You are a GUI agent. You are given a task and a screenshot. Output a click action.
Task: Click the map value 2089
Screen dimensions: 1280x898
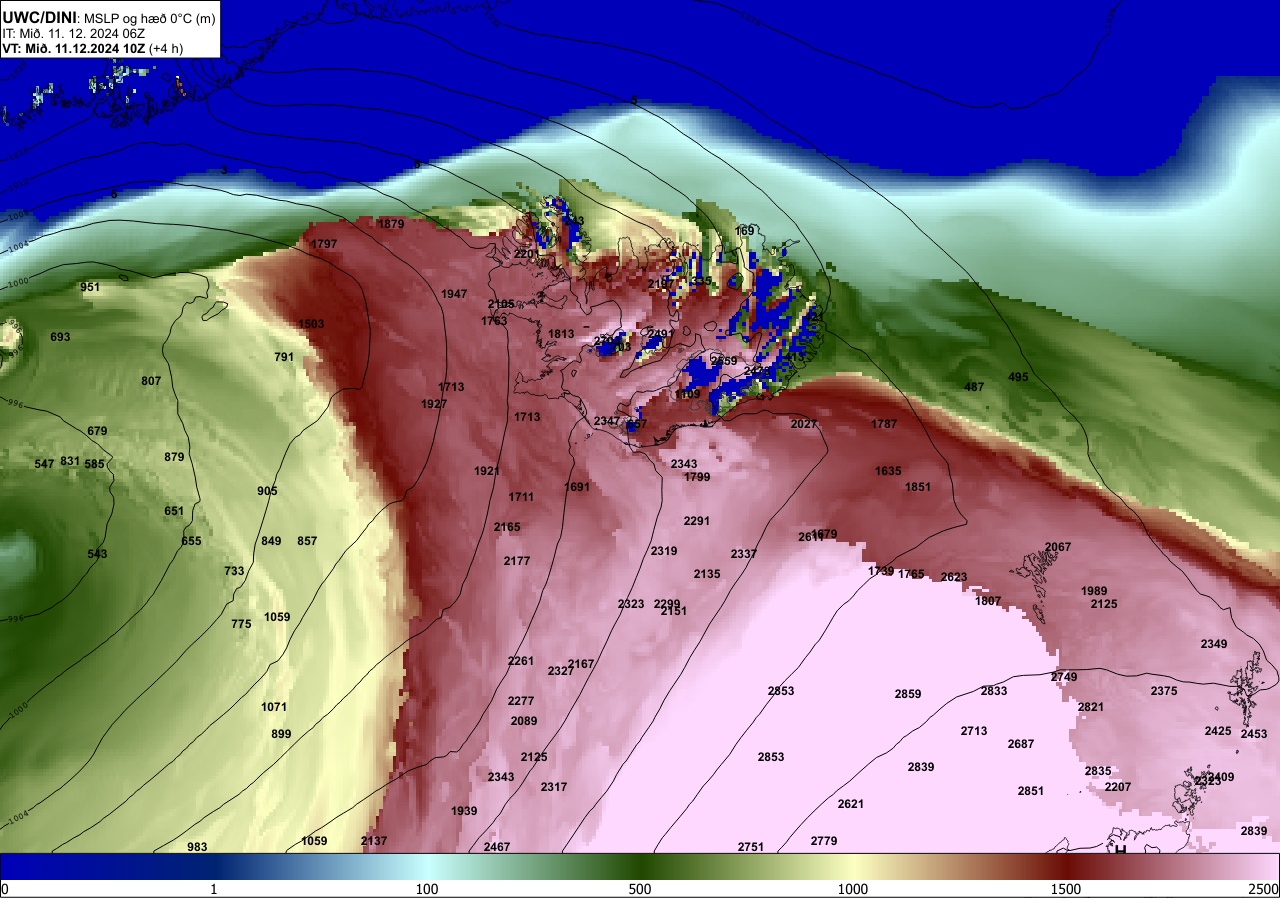coord(524,721)
